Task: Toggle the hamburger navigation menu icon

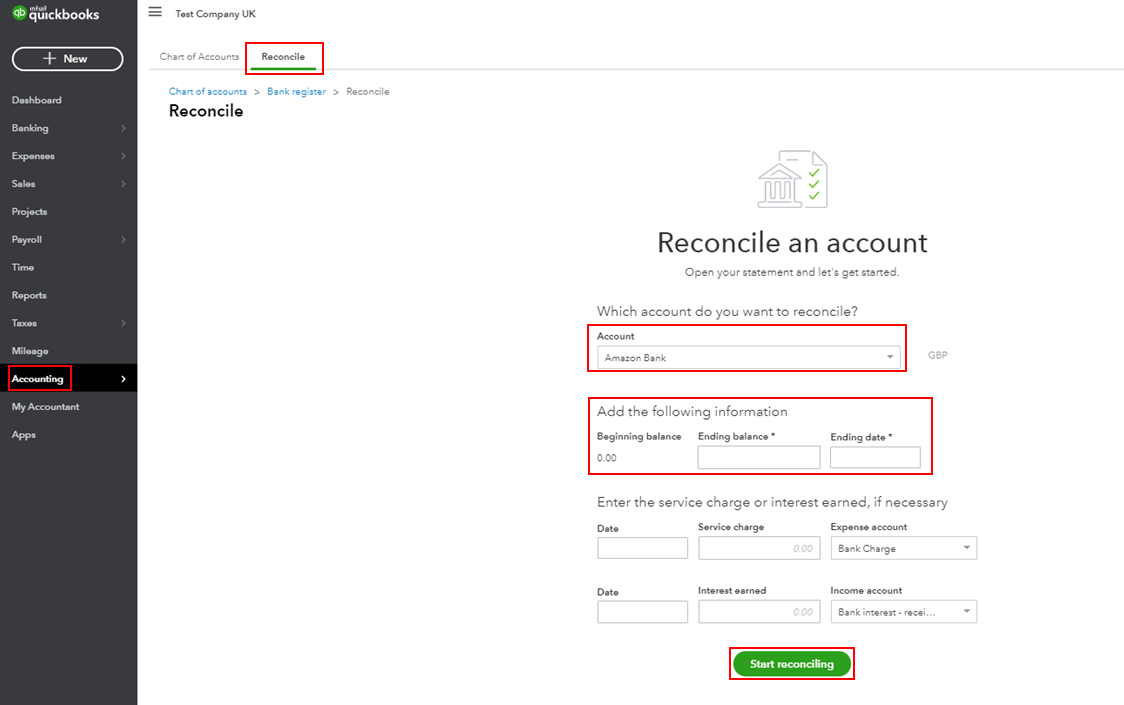Action: click(155, 12)
